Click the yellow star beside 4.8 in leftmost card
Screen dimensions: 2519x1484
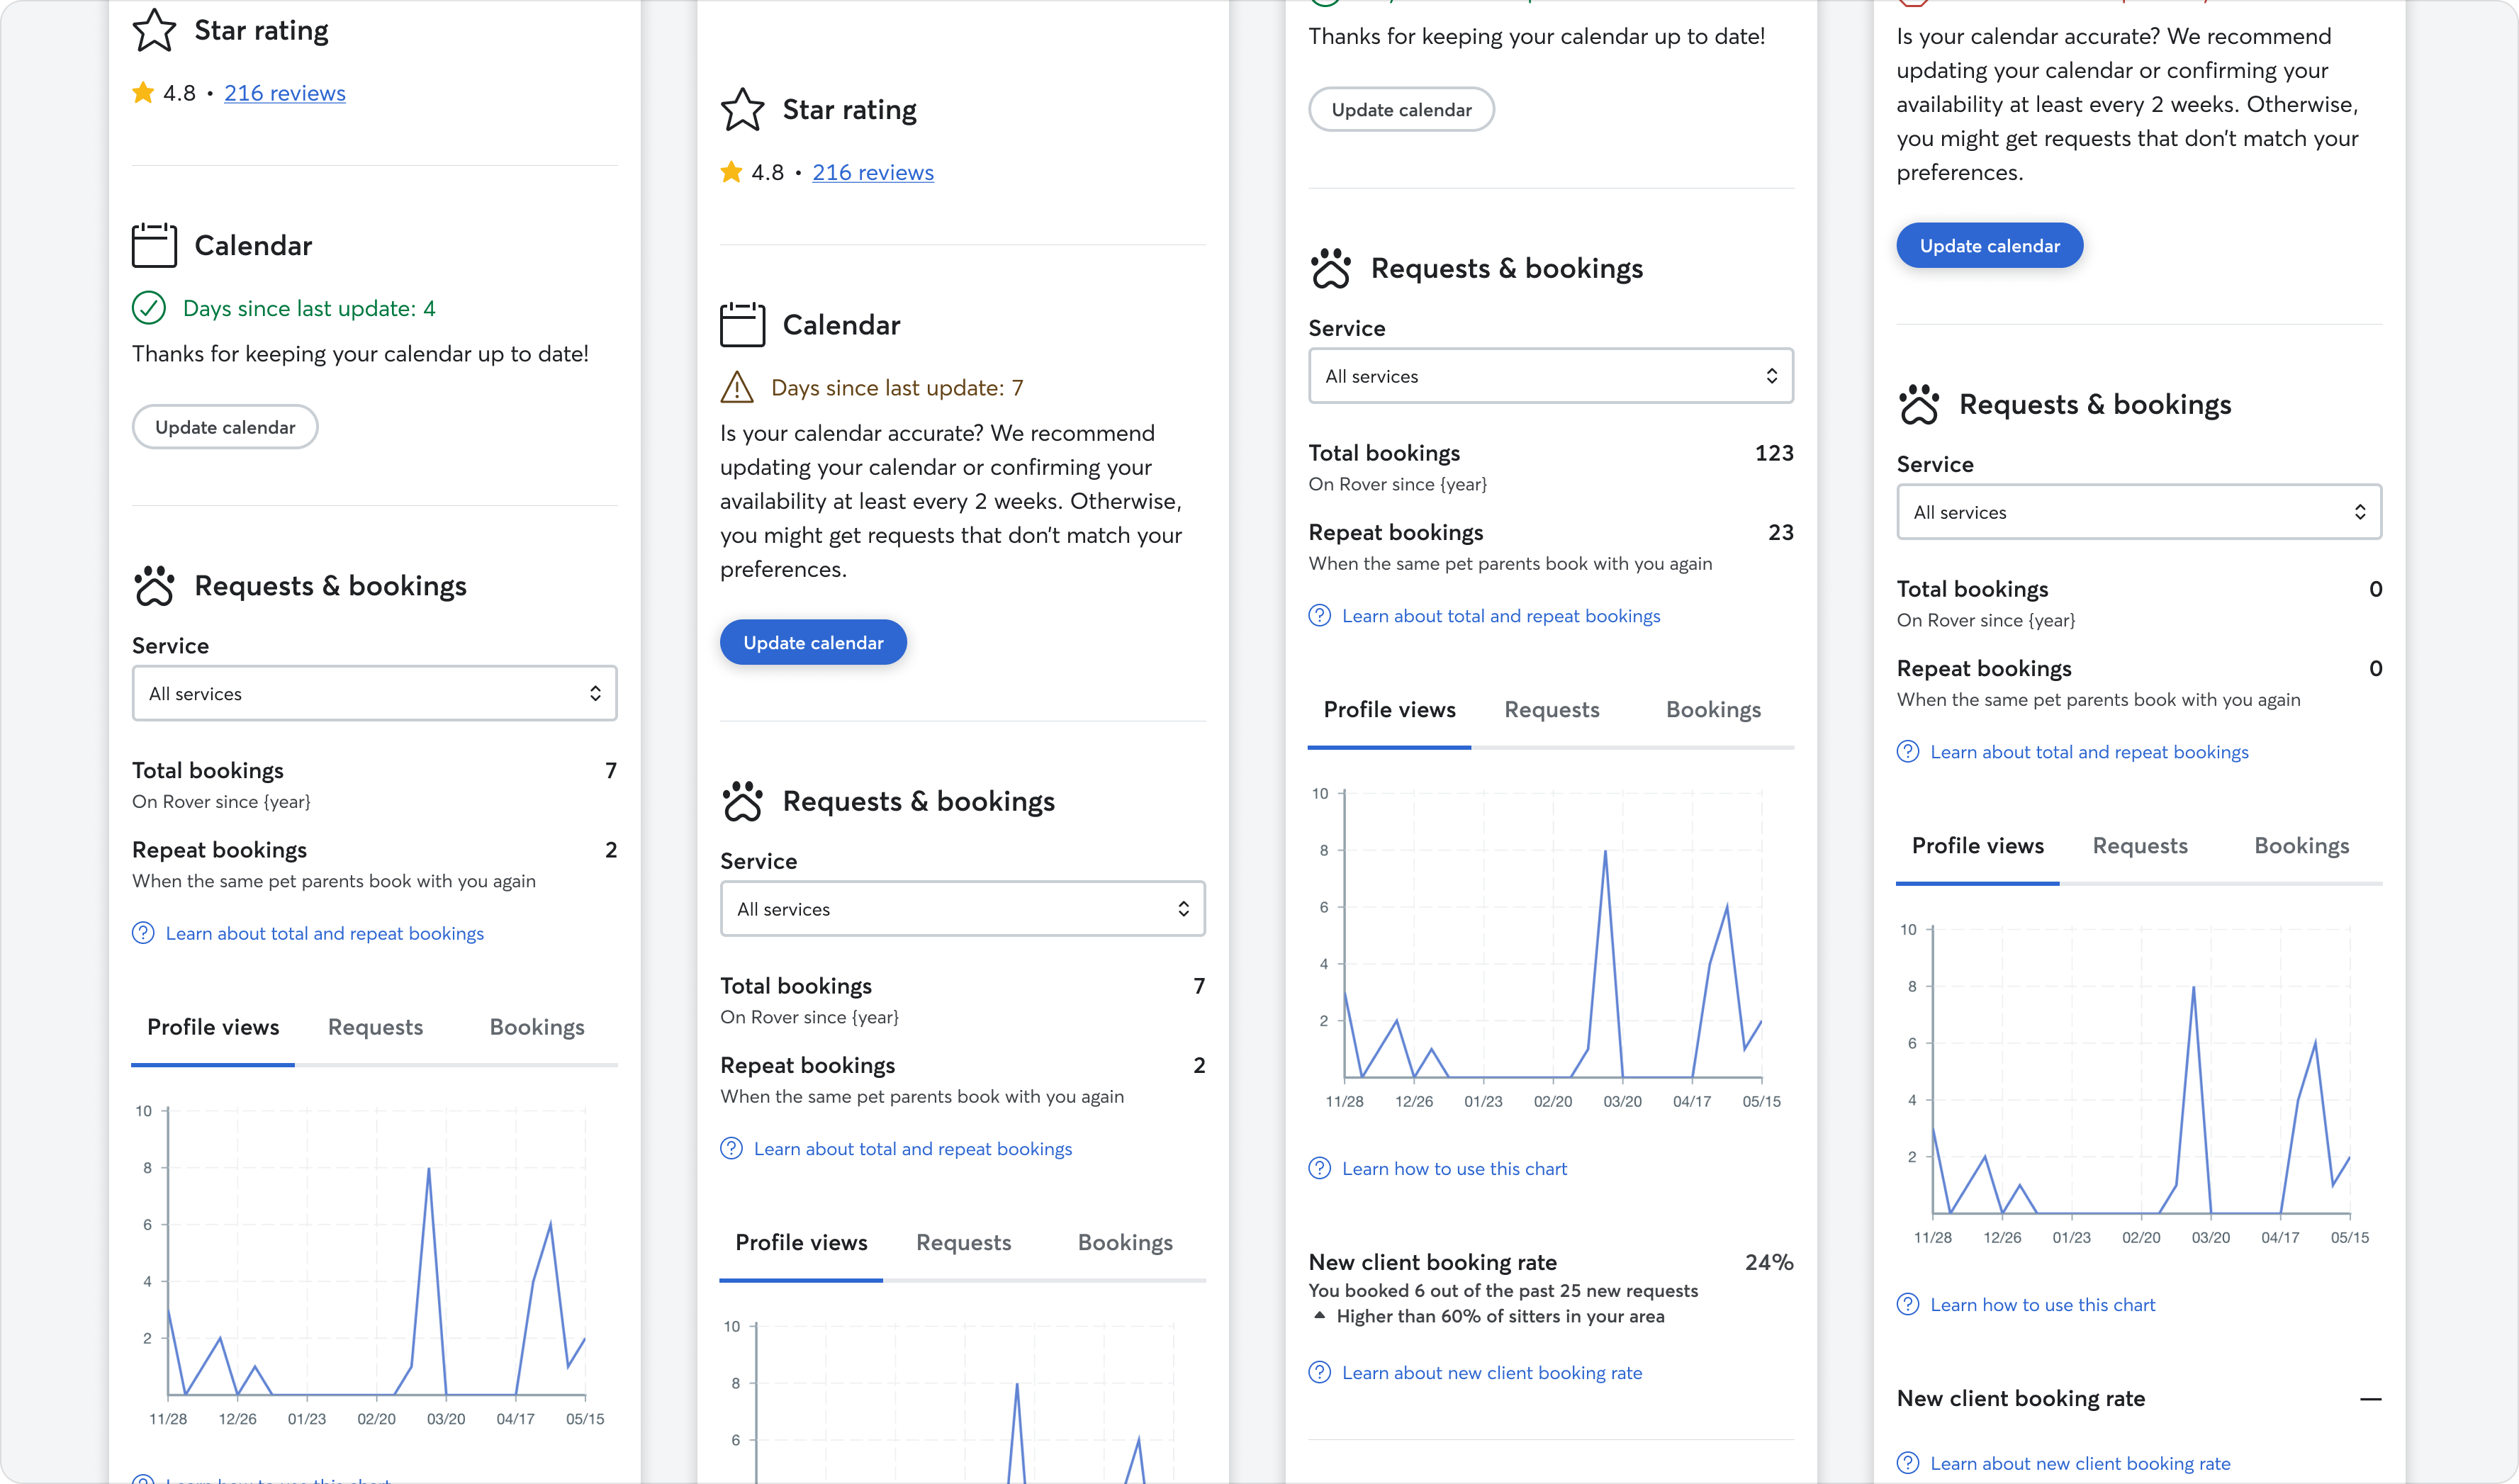[143, 93]
